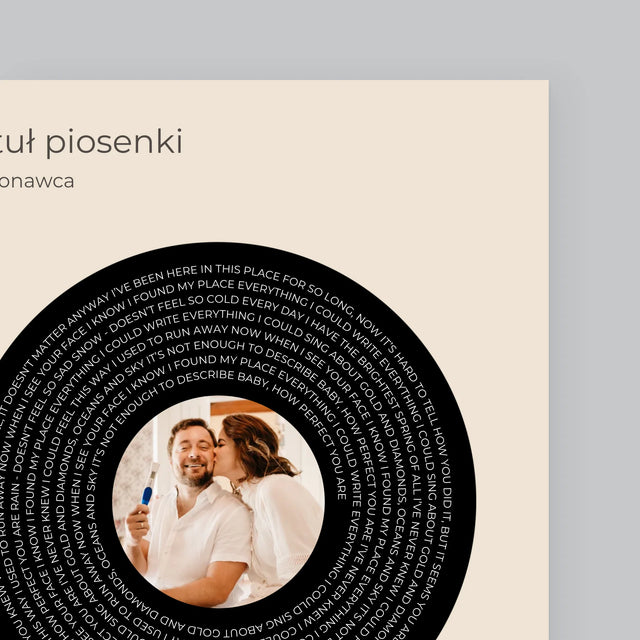Select the blue pregnancy test in the man's hand
Screen dimensions: 640x640
pos(149,483)
